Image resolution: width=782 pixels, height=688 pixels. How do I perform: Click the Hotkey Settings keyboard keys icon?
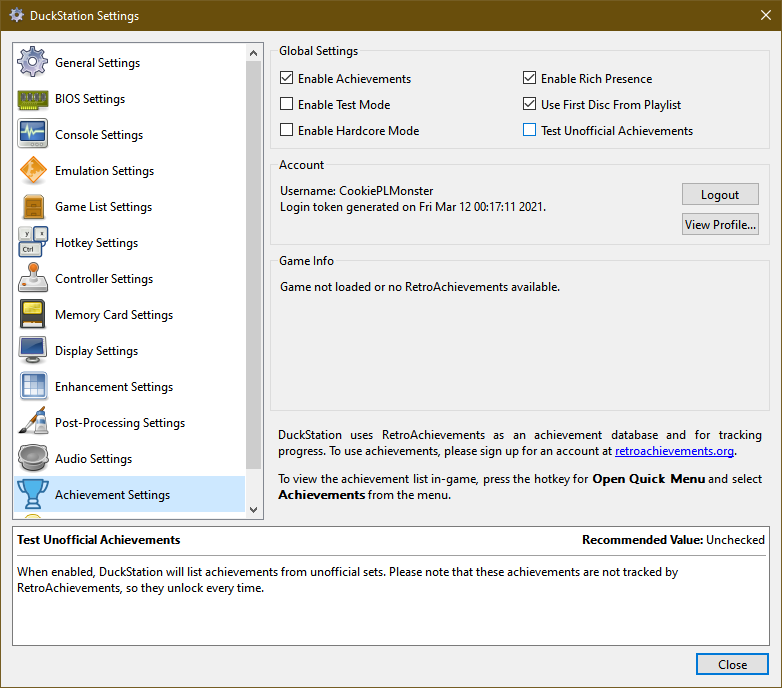(33, 242)
